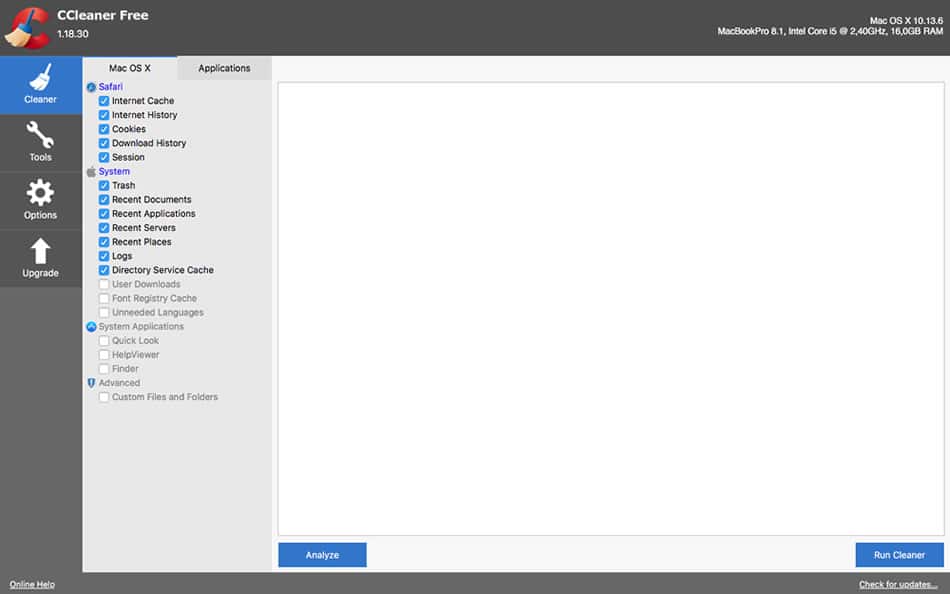Toggle Directory Service Cache checkbox

point(104,270)
